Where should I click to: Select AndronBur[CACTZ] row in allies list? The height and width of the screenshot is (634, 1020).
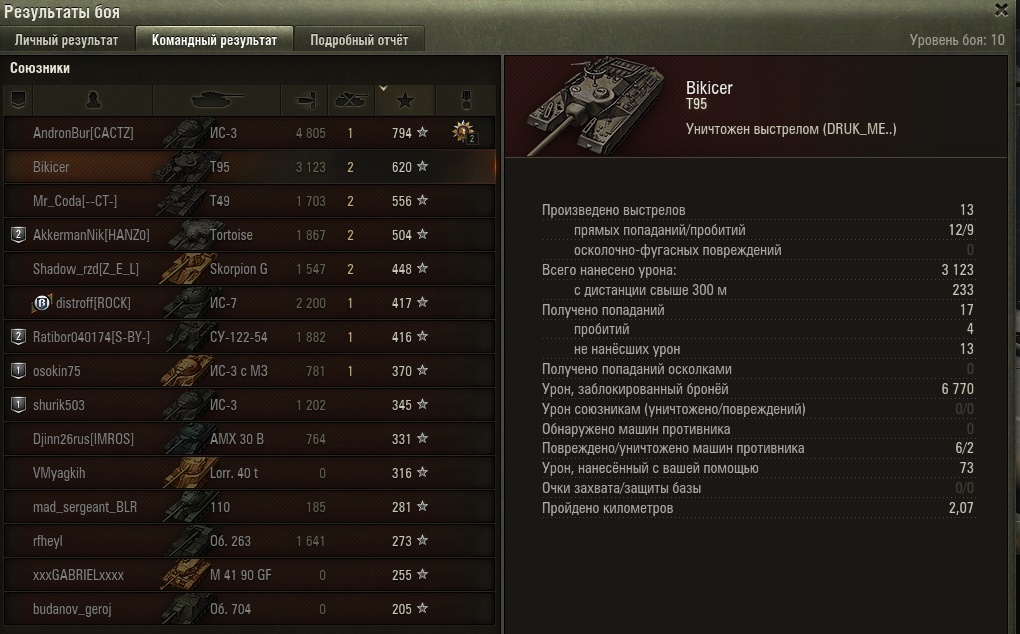250,133
